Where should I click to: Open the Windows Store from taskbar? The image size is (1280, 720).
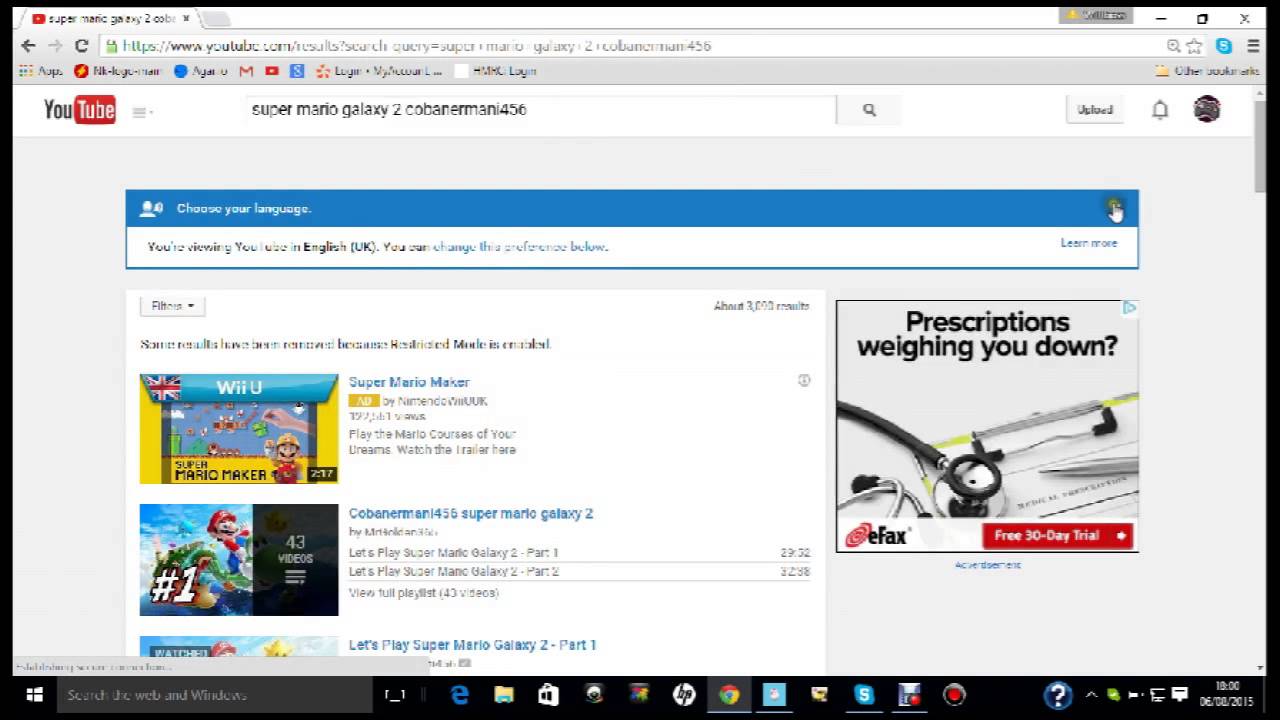pyautogui.click(x=548, y=695)
